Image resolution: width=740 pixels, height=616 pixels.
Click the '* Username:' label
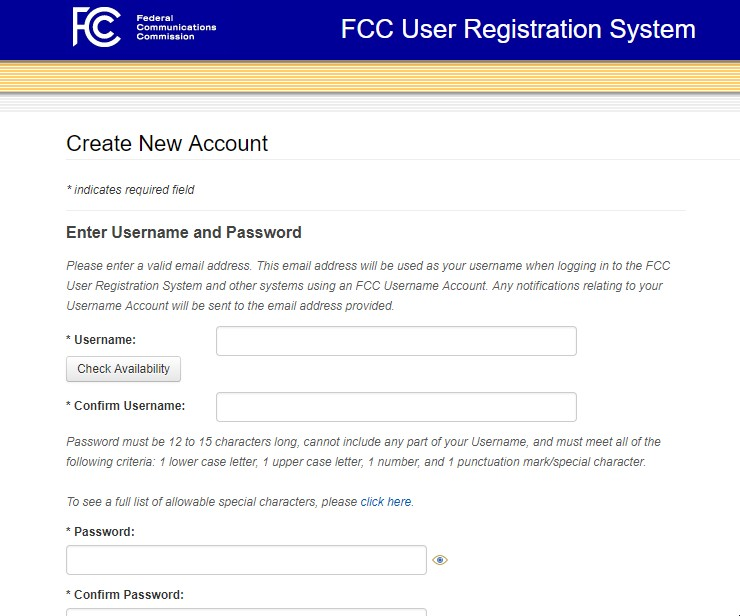click(x=101, y=340)
